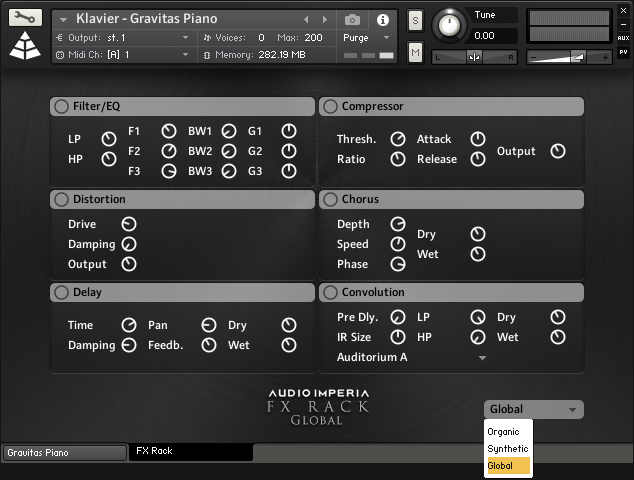634x480 pixels.
Task: Click the Chorus Depth knob
Action: coord(398,224)
